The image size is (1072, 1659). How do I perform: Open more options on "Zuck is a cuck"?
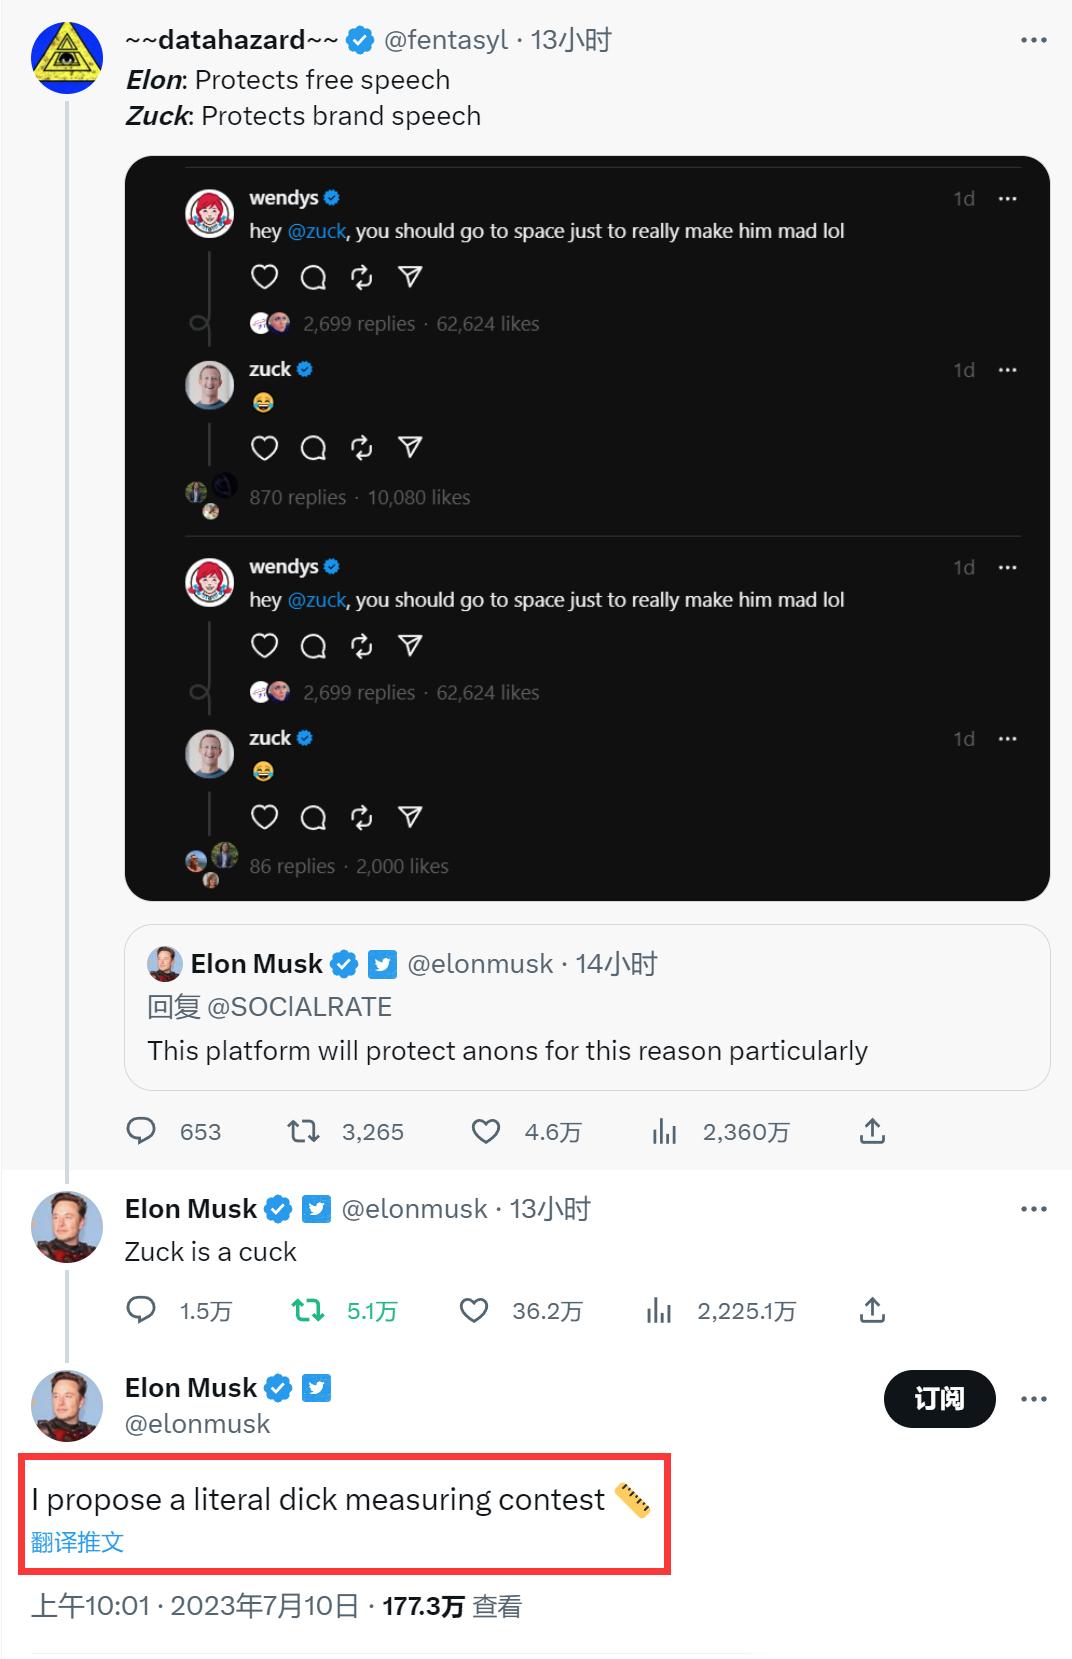(x=1033, y=1209)
